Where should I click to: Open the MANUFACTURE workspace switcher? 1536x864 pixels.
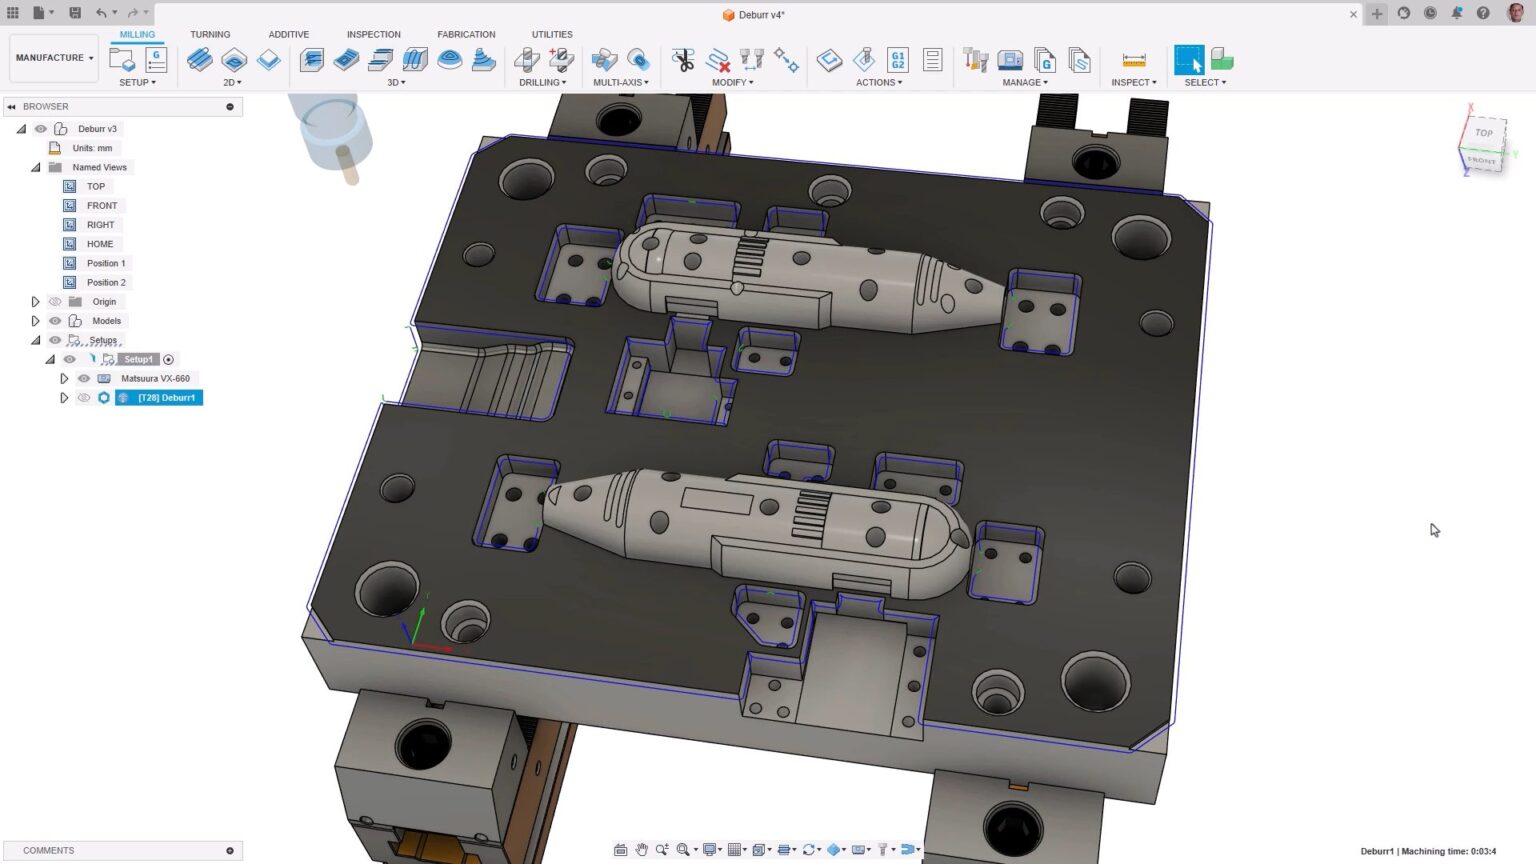click(52, 57)
